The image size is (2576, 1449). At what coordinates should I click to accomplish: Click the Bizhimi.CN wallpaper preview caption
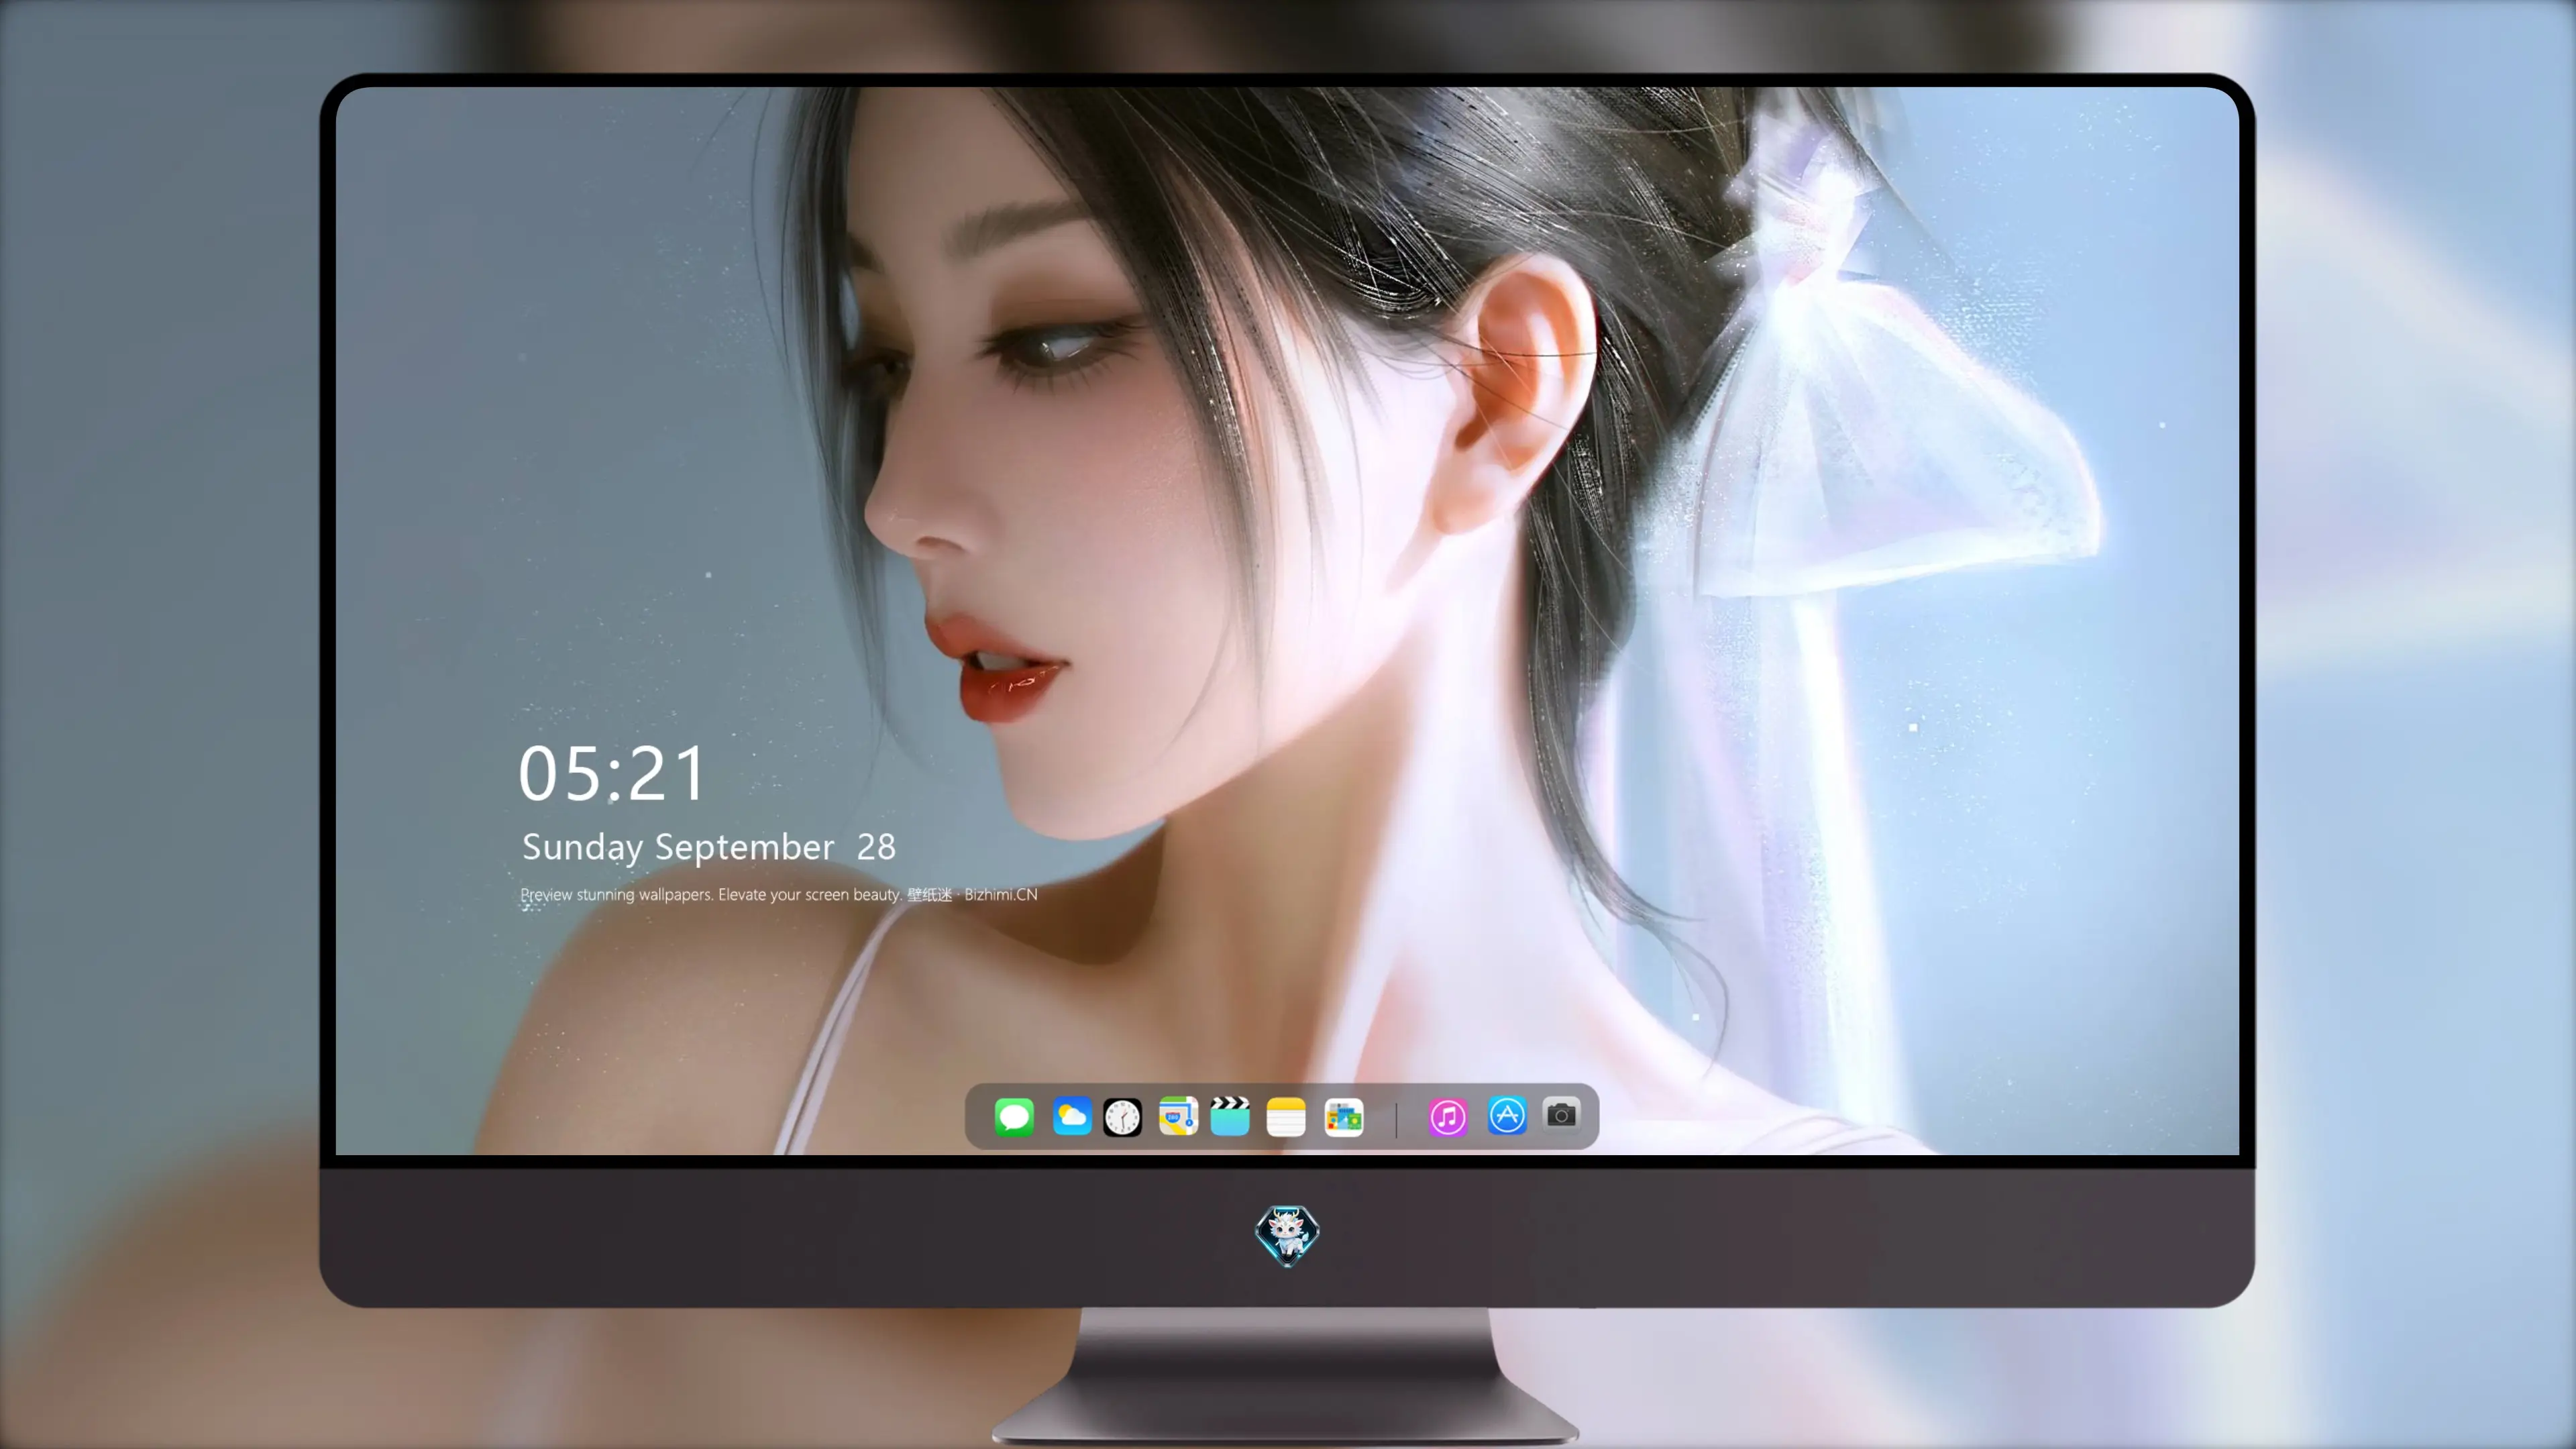pyautogui.click(x=779, y=894)
